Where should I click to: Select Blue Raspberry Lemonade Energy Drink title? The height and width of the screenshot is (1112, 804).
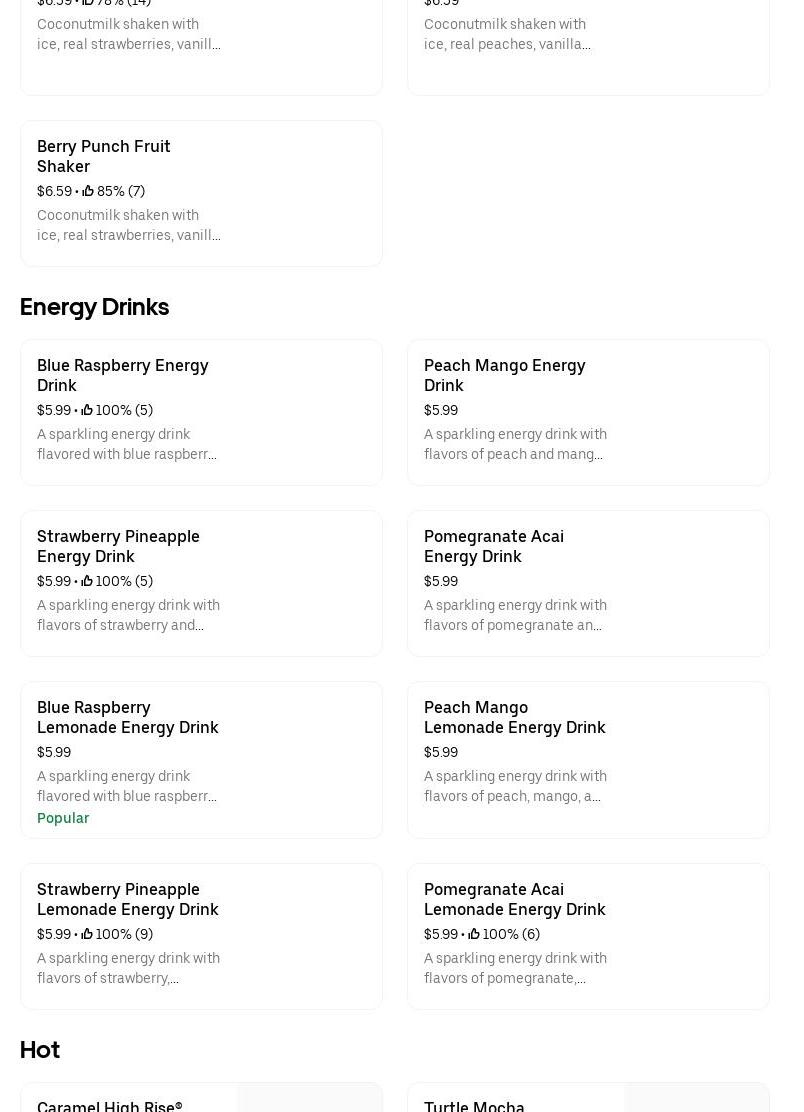127,717
